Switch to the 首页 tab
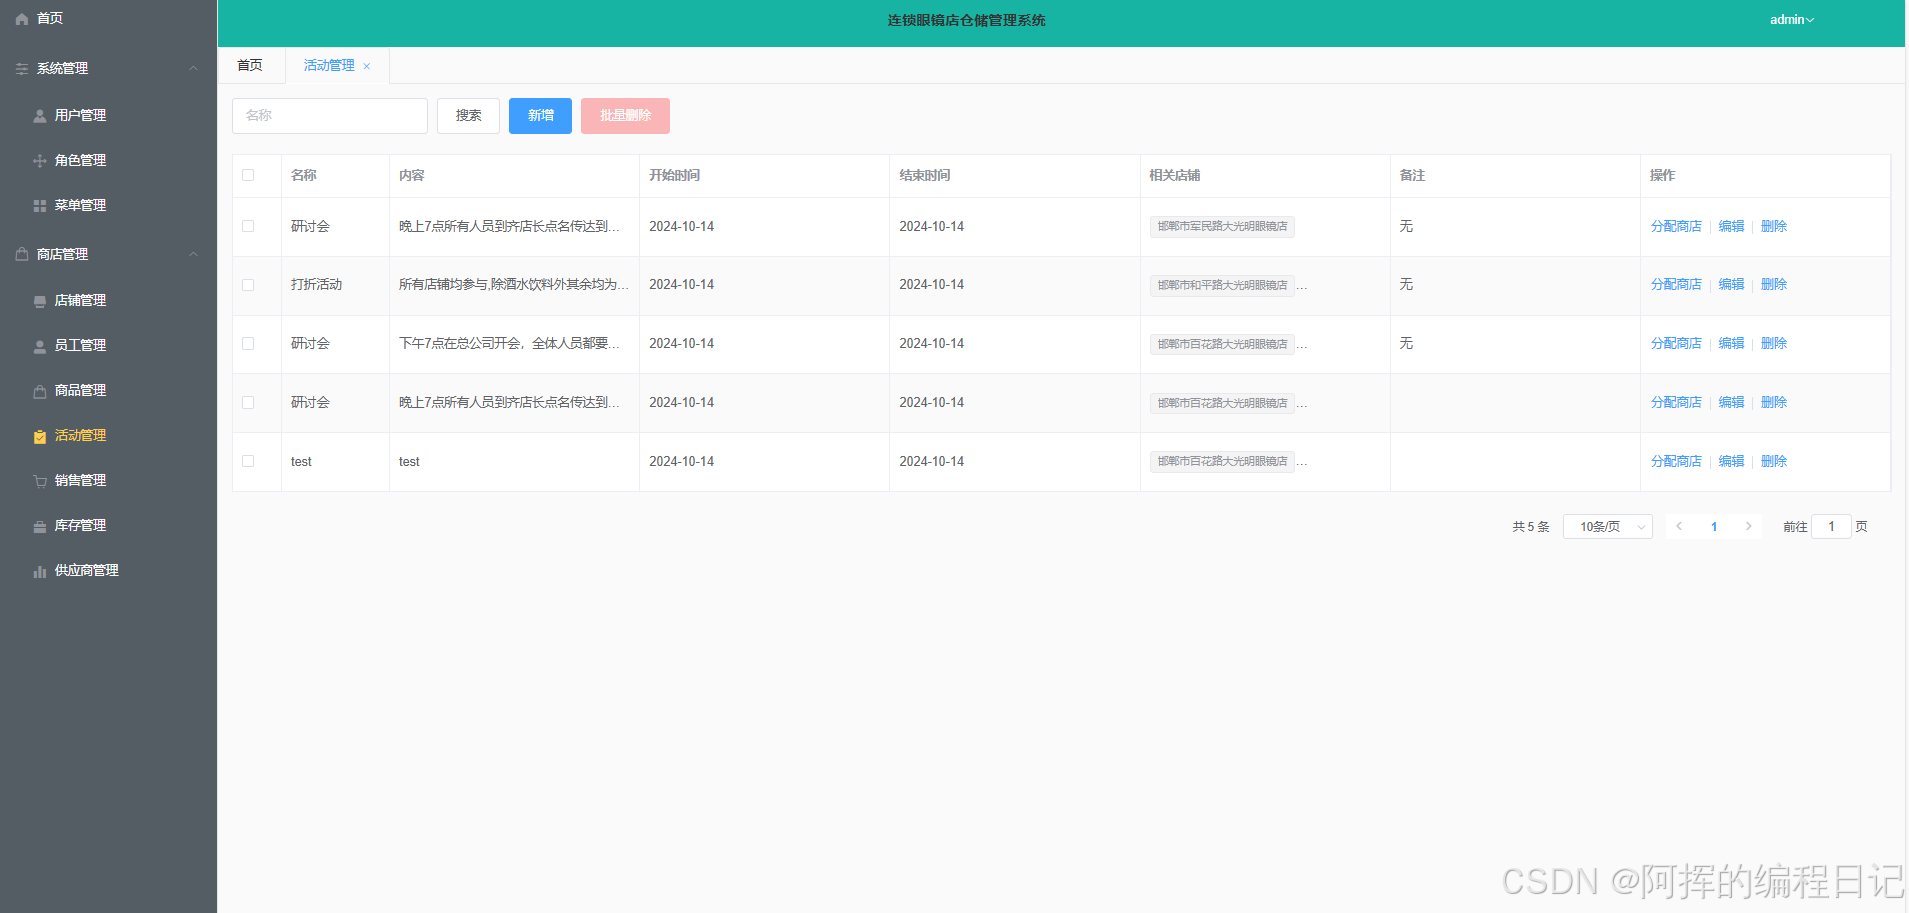The image size is (1909, 913). click(250, 65)
